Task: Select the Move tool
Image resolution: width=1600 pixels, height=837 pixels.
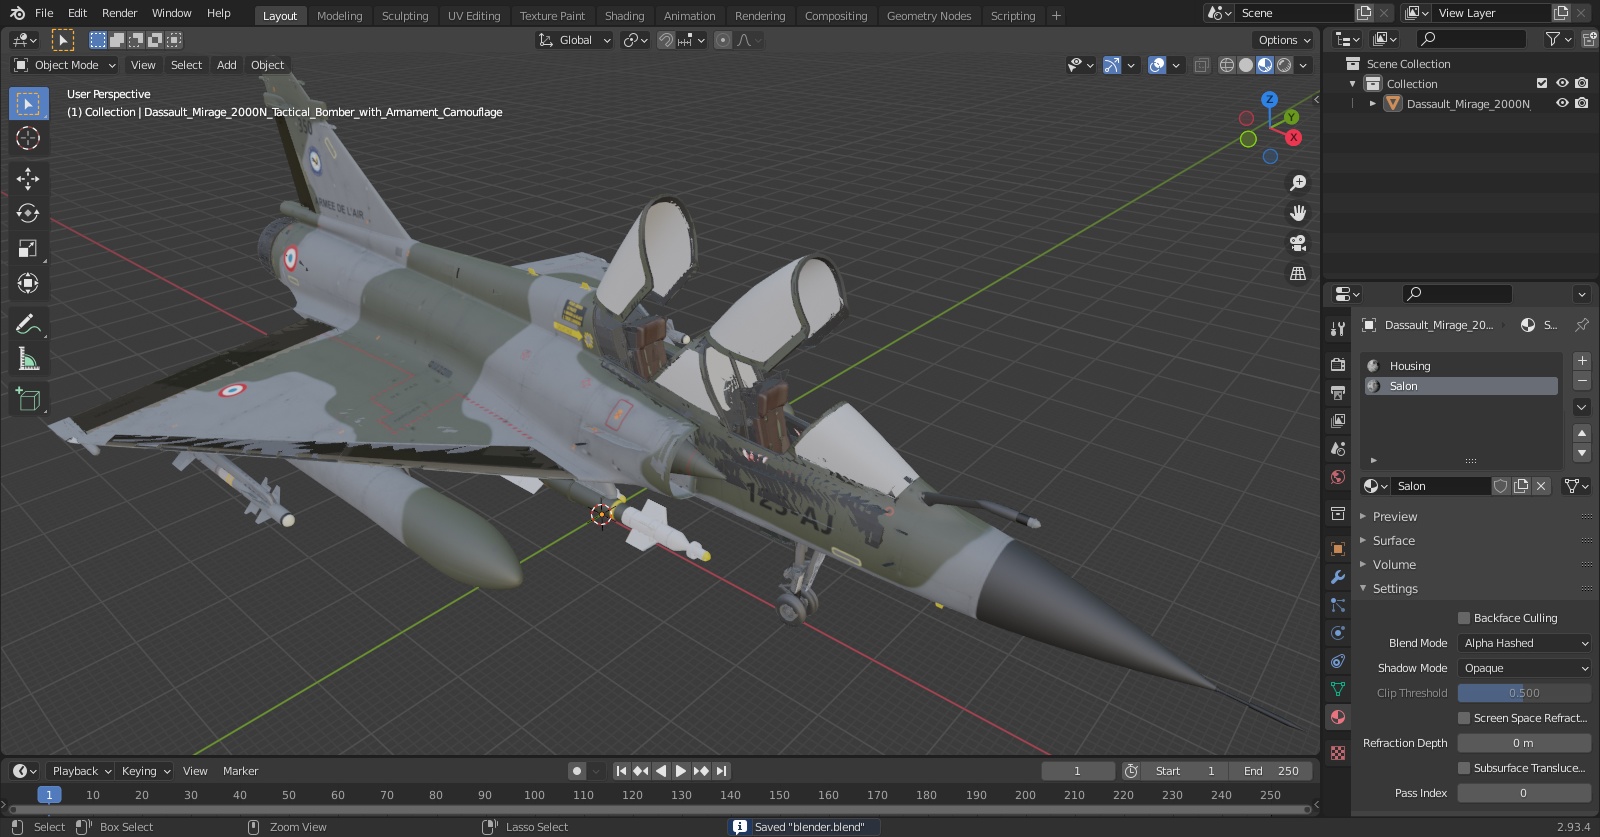Action: point(28,178)
